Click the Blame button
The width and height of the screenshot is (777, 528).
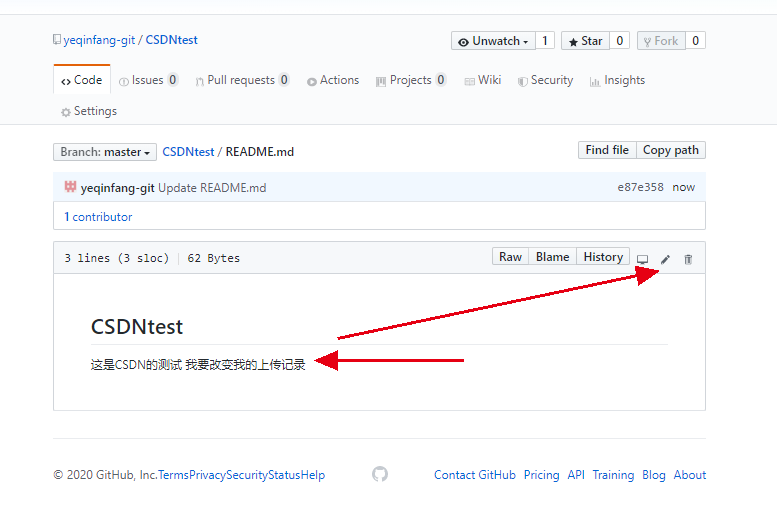point(553,257)
